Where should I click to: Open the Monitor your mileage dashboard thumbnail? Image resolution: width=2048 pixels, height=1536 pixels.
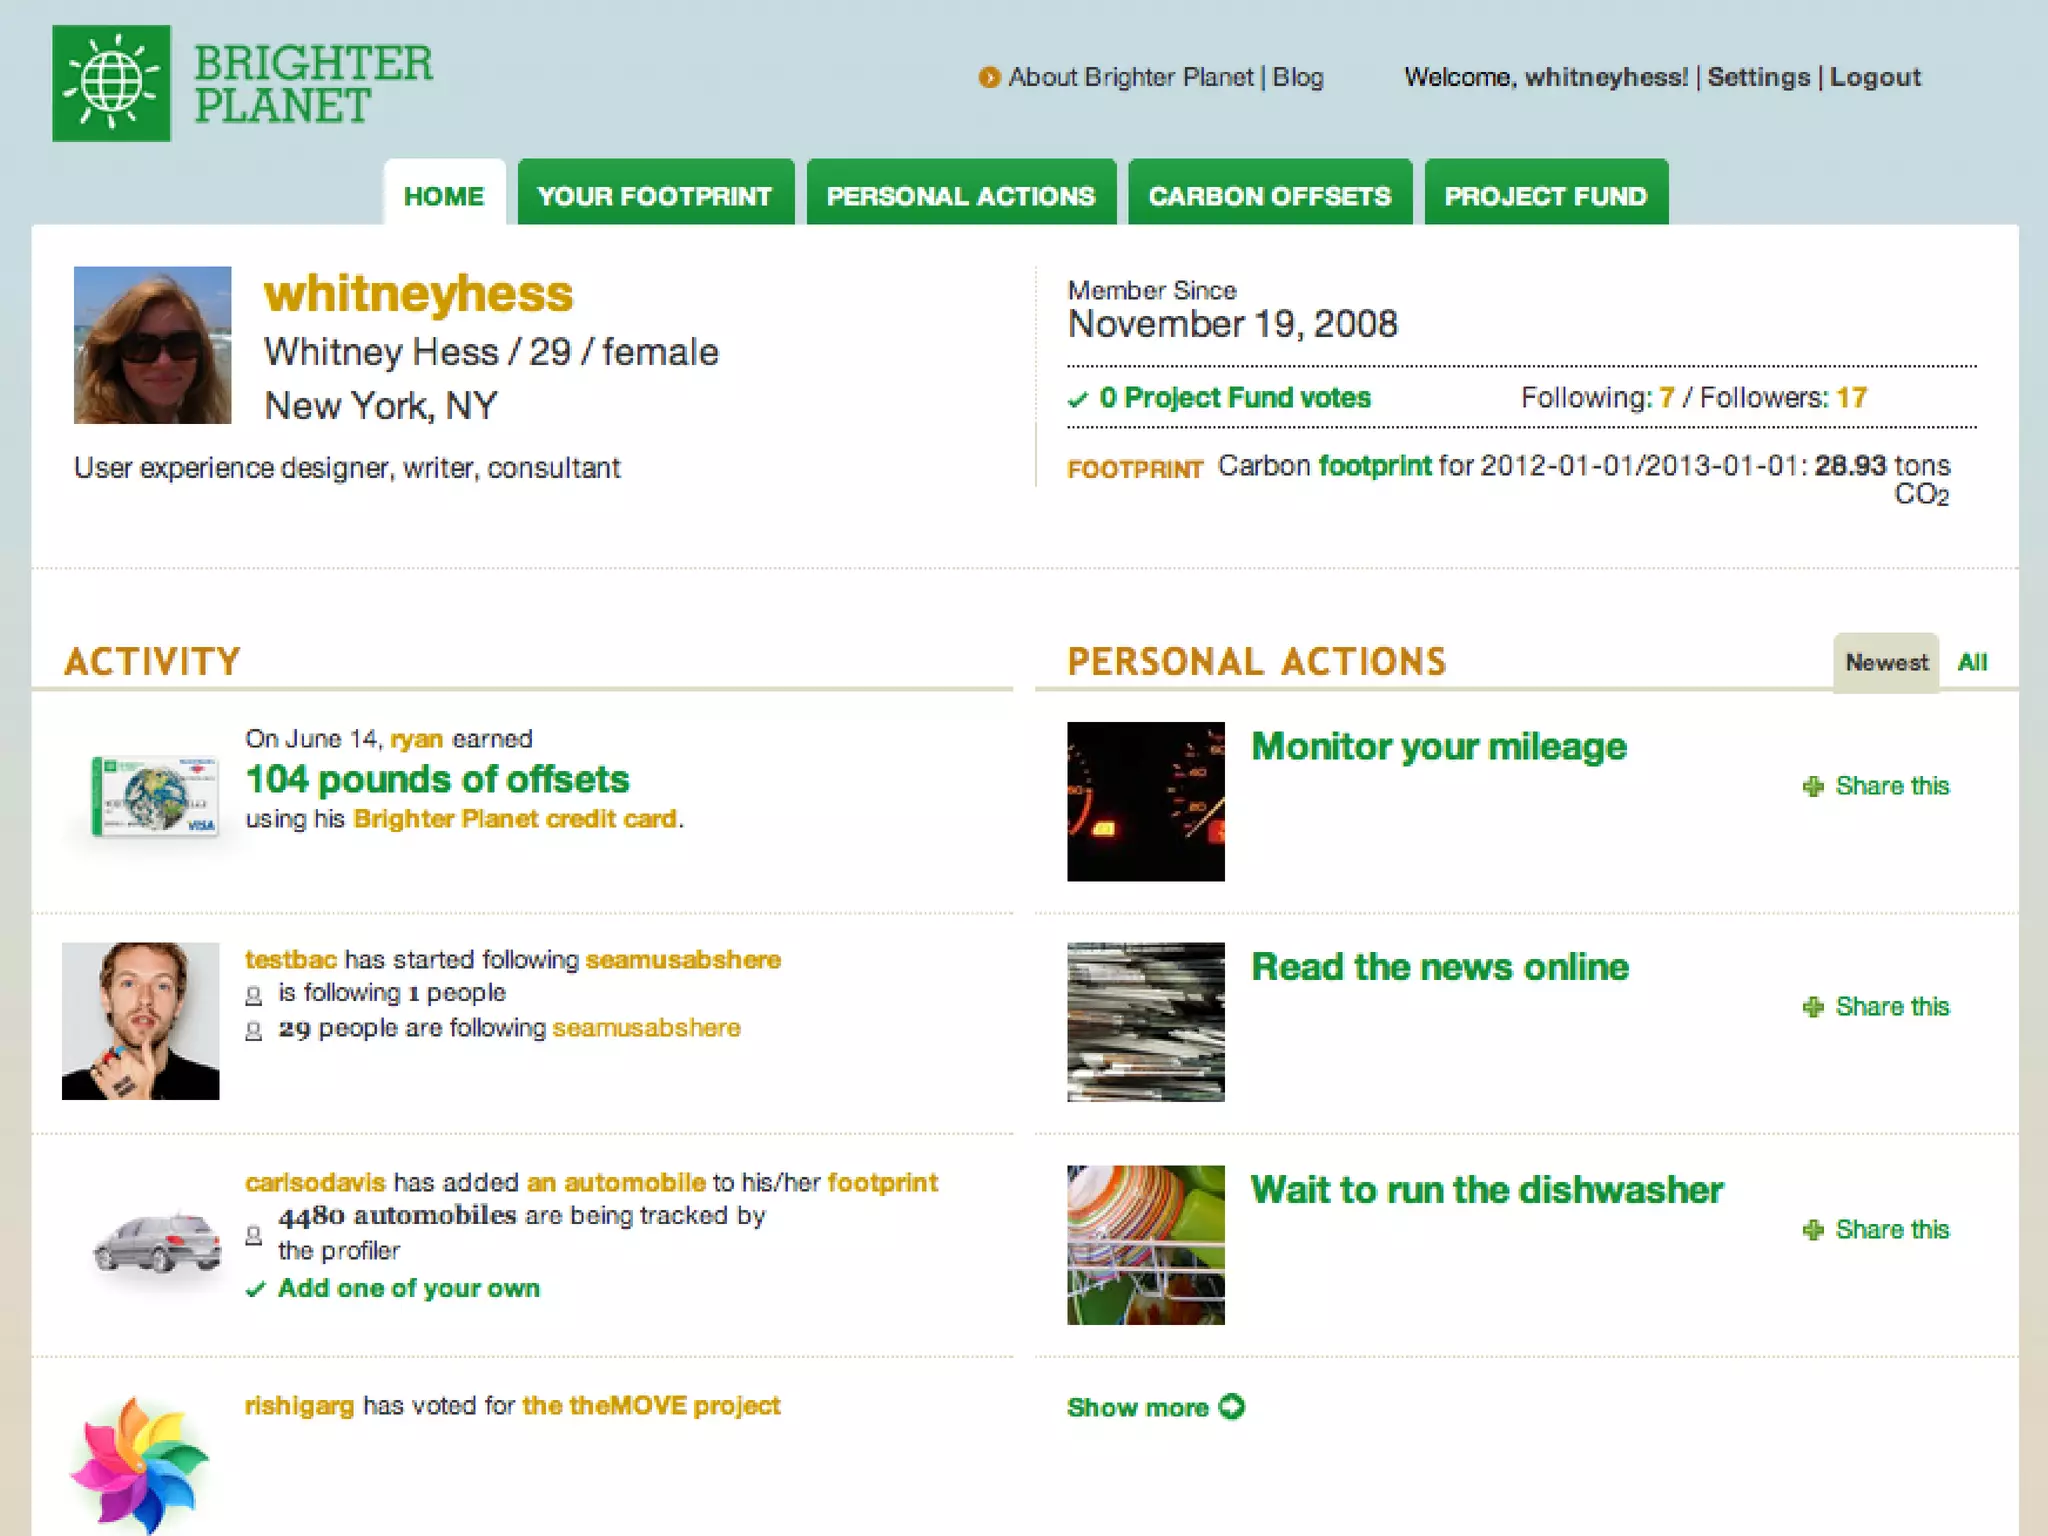pyautogui.click(x=1146, y=802)
